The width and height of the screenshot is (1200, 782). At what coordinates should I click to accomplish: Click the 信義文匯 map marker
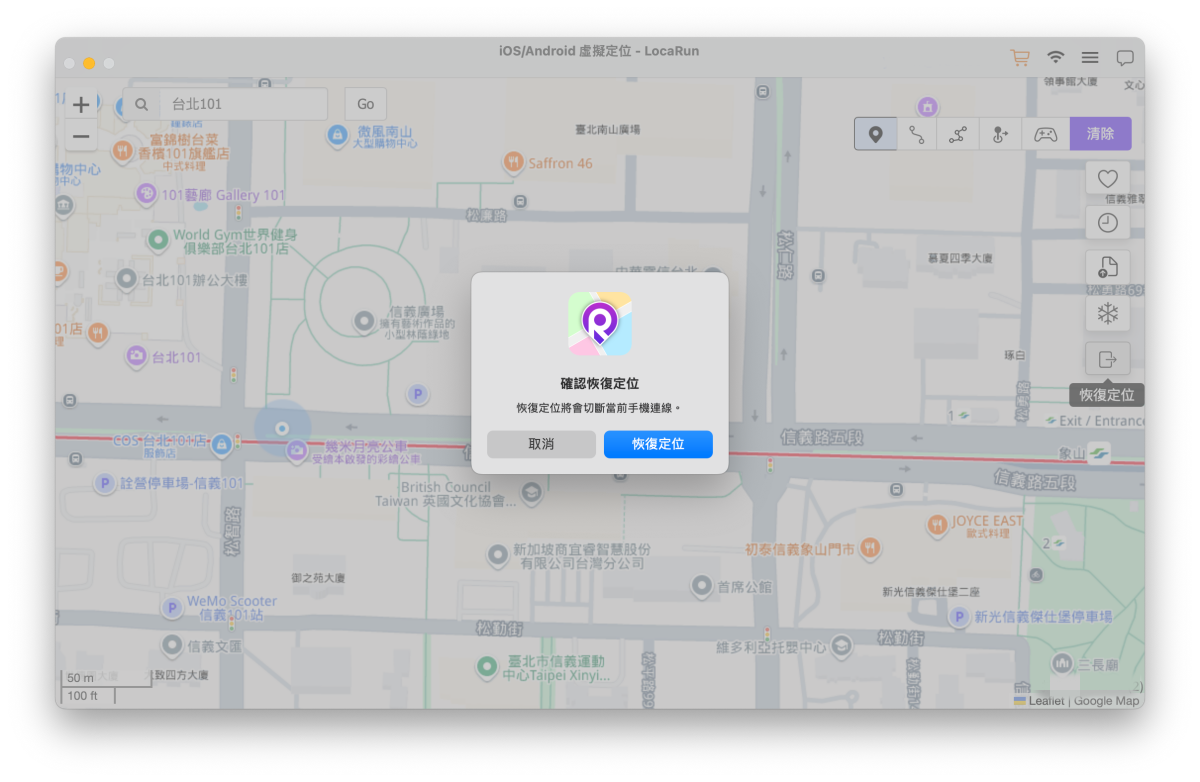pos(172,646)
